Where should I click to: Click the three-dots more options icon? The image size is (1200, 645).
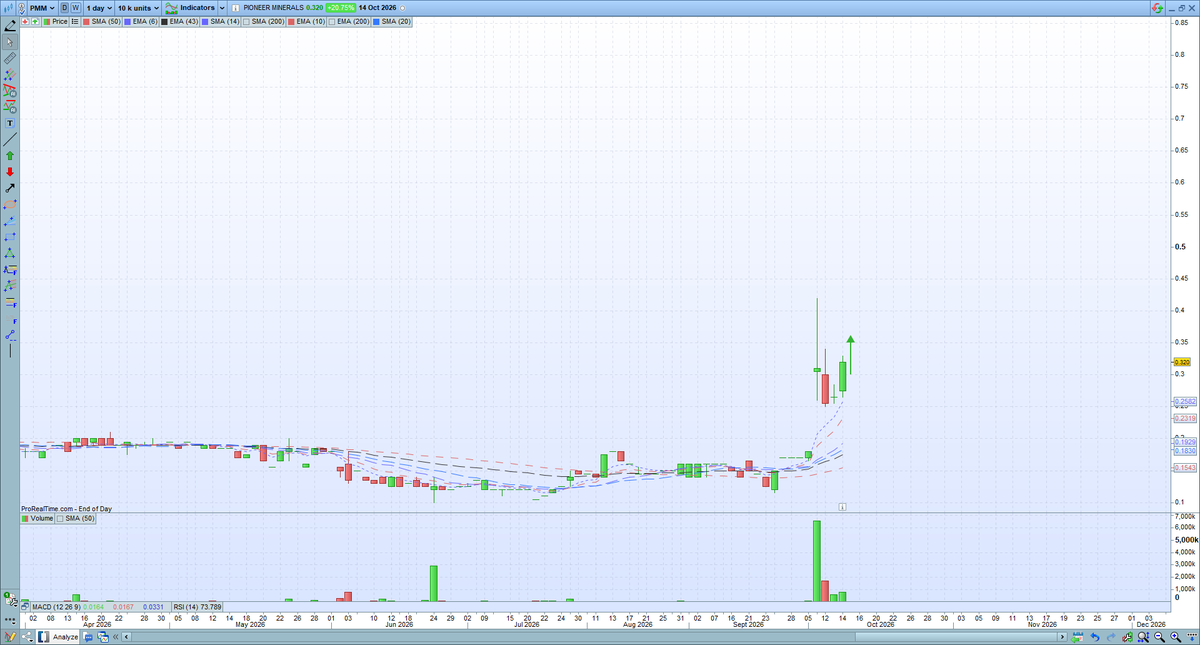pyautogui.click(x=9, y=621)
